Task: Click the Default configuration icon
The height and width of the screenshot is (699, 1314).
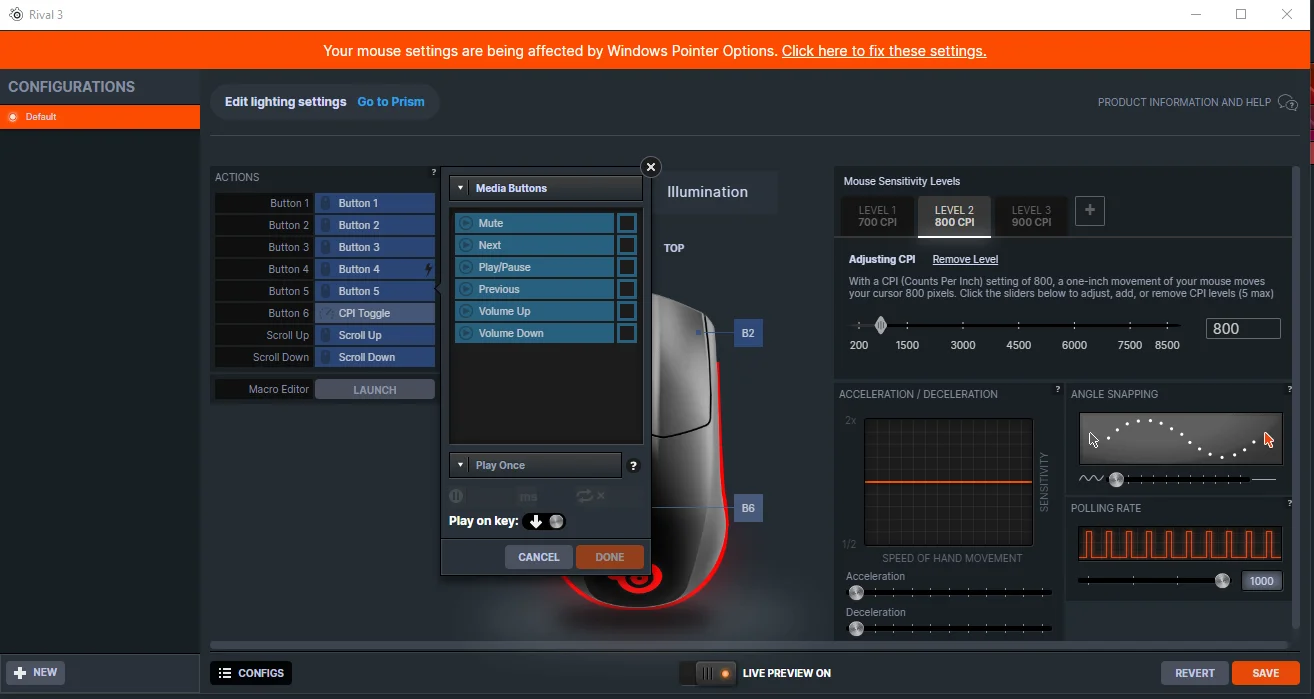Action: pyautogui.click(x=13, y=117)
